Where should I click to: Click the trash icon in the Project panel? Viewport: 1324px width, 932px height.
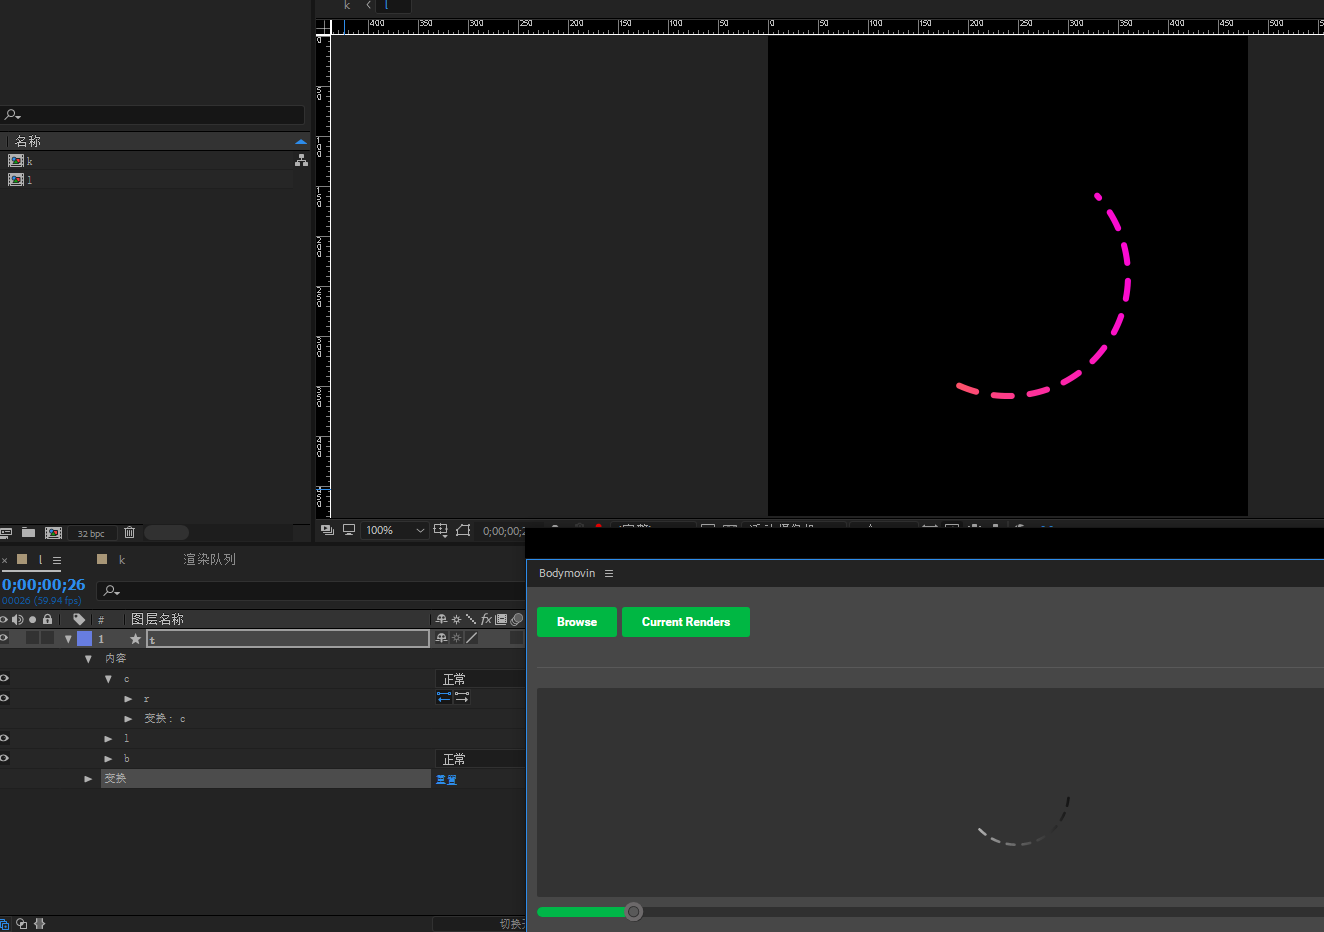click(129, 532)
